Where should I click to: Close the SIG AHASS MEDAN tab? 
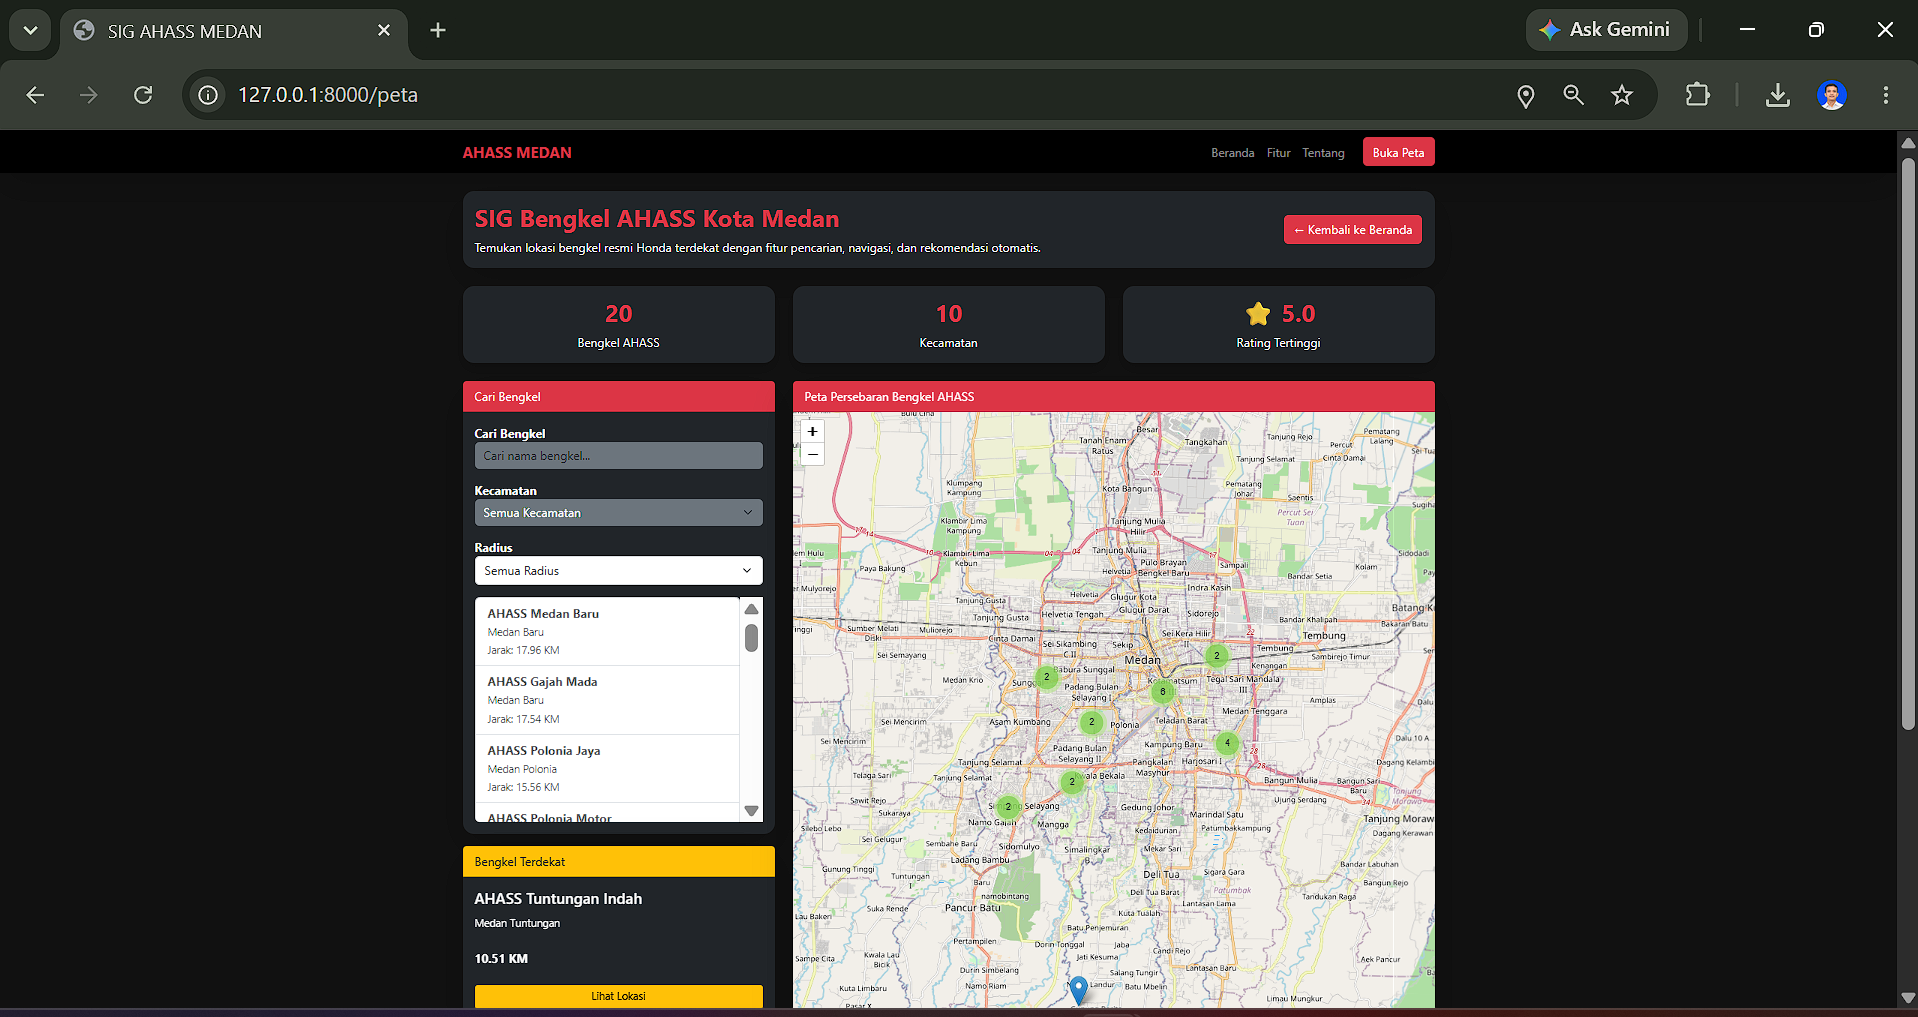point(383,30)
